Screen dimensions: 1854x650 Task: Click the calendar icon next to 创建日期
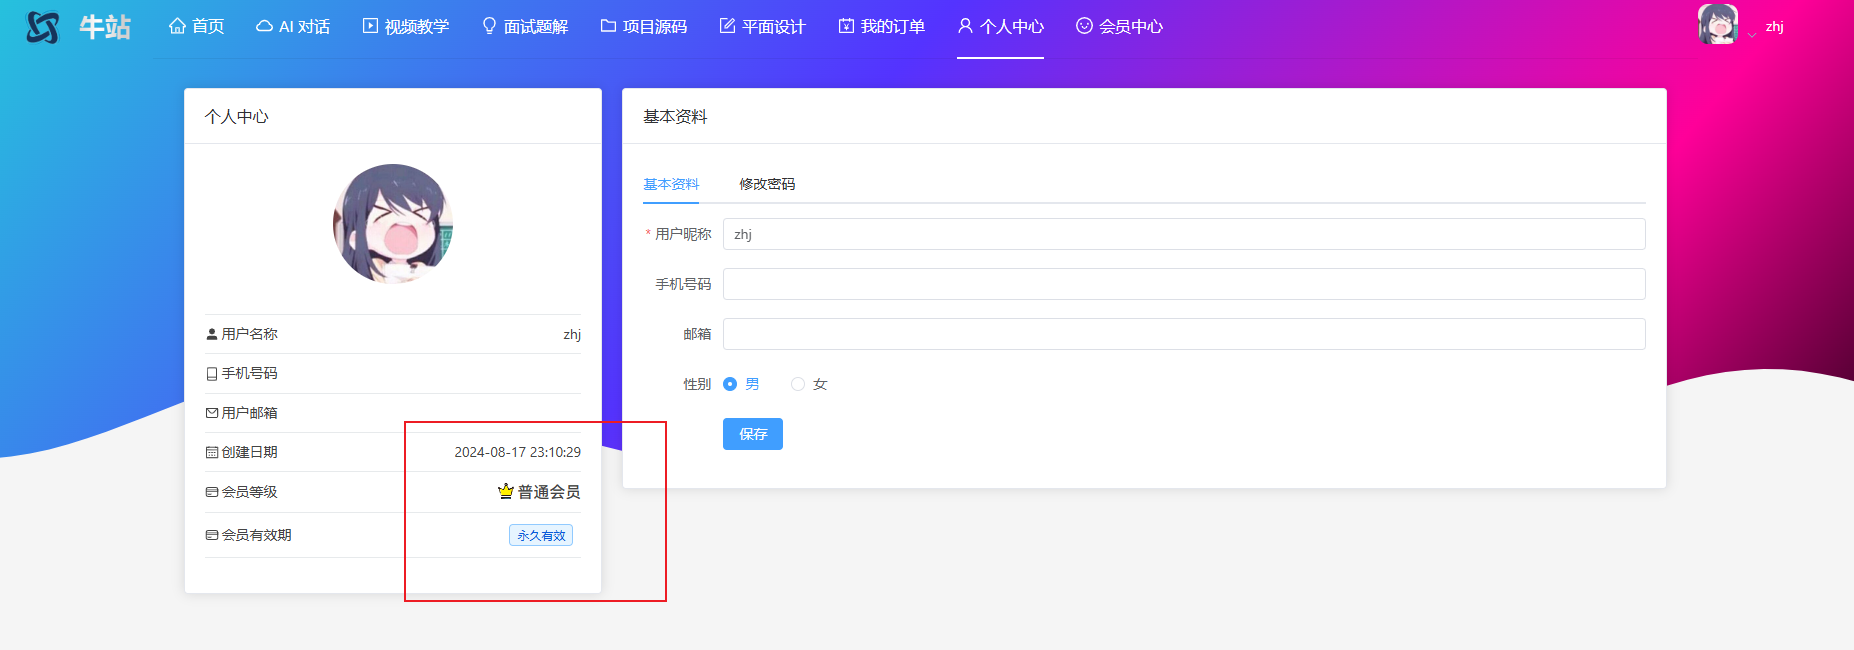click(212, 452)
